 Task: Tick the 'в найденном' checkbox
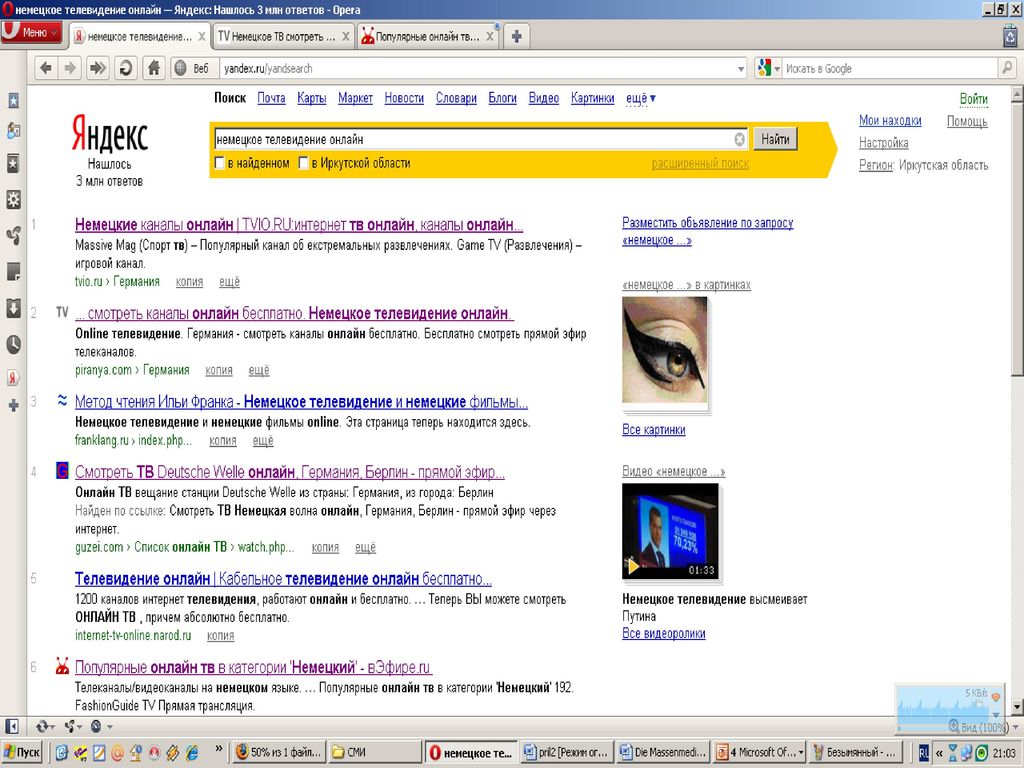[220, 163]
